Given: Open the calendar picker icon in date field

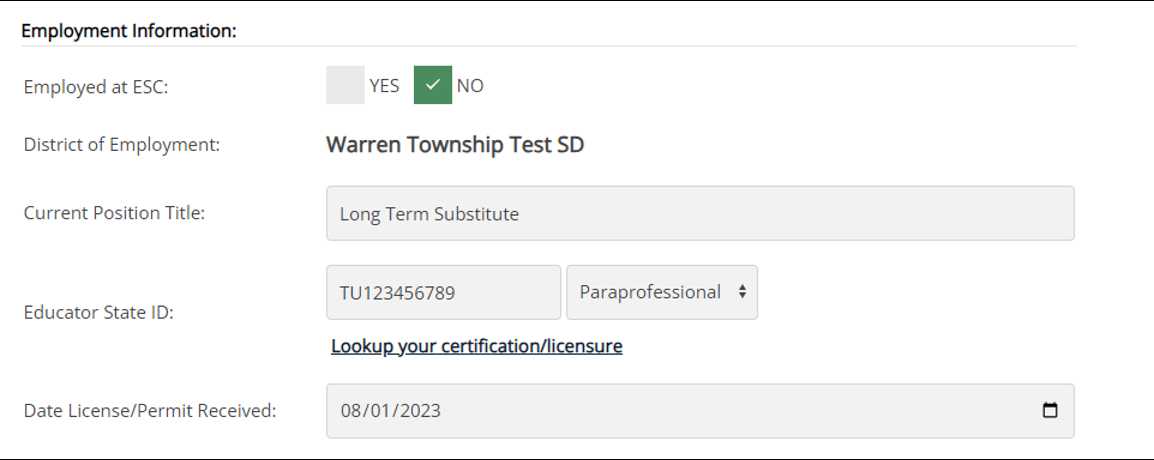Looking at the screenshot, I should click(1050, 411).
